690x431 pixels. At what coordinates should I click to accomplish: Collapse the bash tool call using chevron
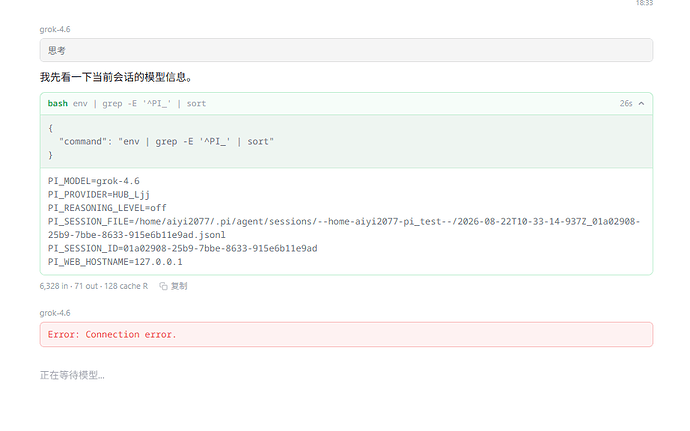pos(641,104)
